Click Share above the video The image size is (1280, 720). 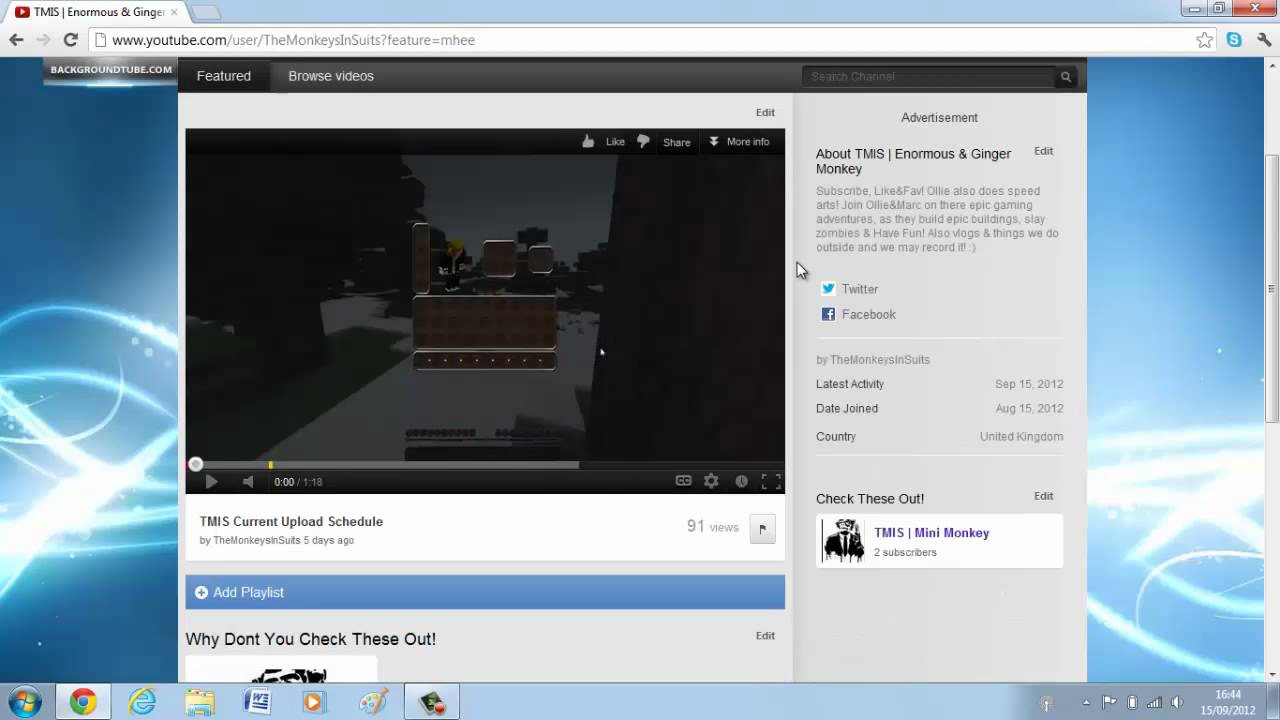click(677, 142)
